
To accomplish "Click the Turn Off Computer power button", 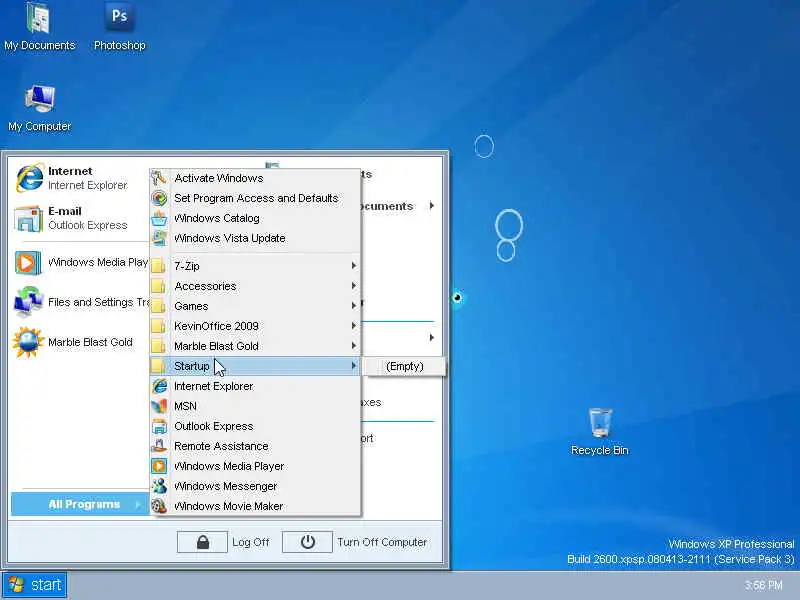I will click(x=307, y=542).
